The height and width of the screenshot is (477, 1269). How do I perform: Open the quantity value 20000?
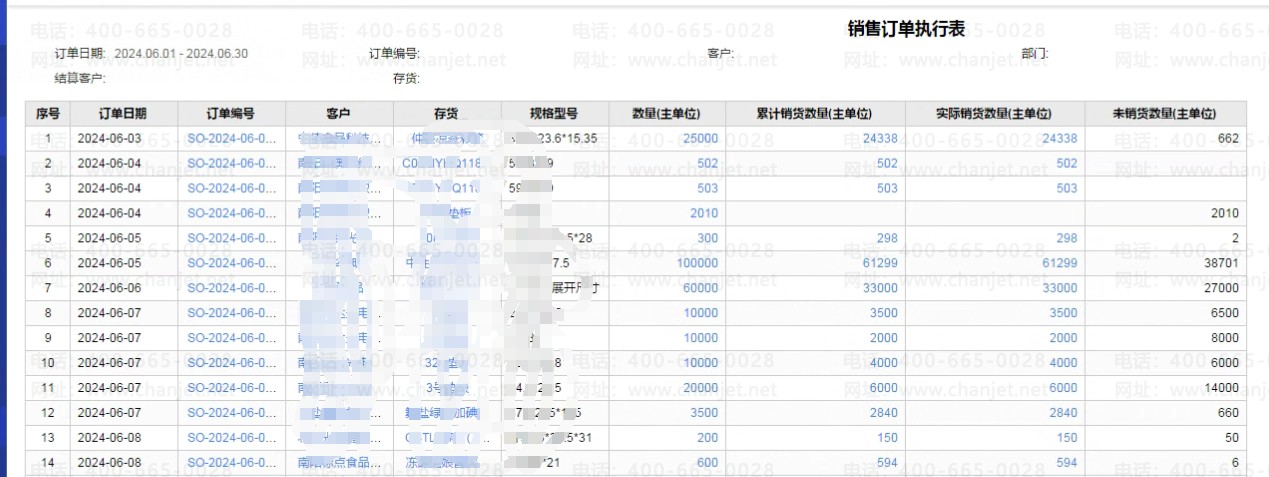[x=700, y=388]
